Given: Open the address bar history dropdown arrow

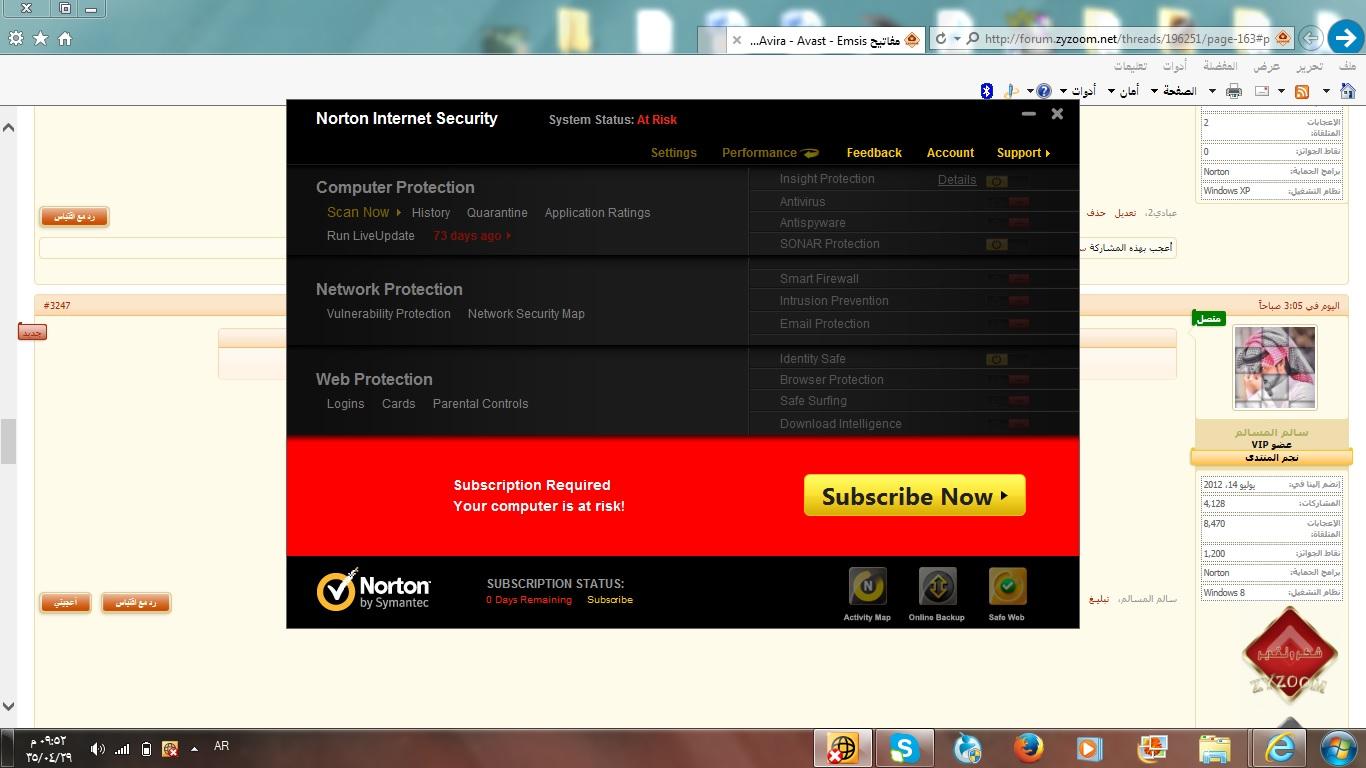Looking at the screenshot, I should (x=957, y=39).
